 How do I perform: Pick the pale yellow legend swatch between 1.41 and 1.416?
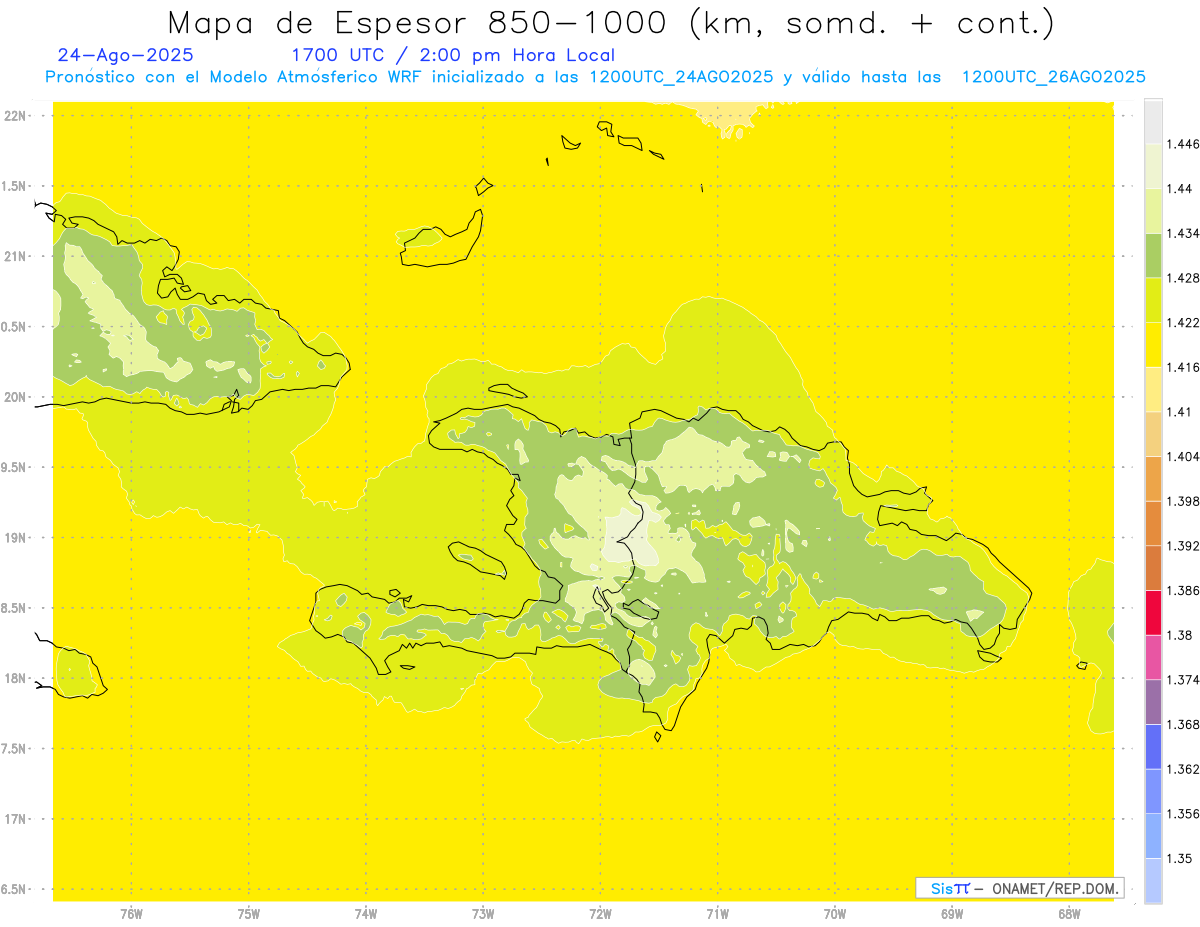click(x=1153, y=389)
